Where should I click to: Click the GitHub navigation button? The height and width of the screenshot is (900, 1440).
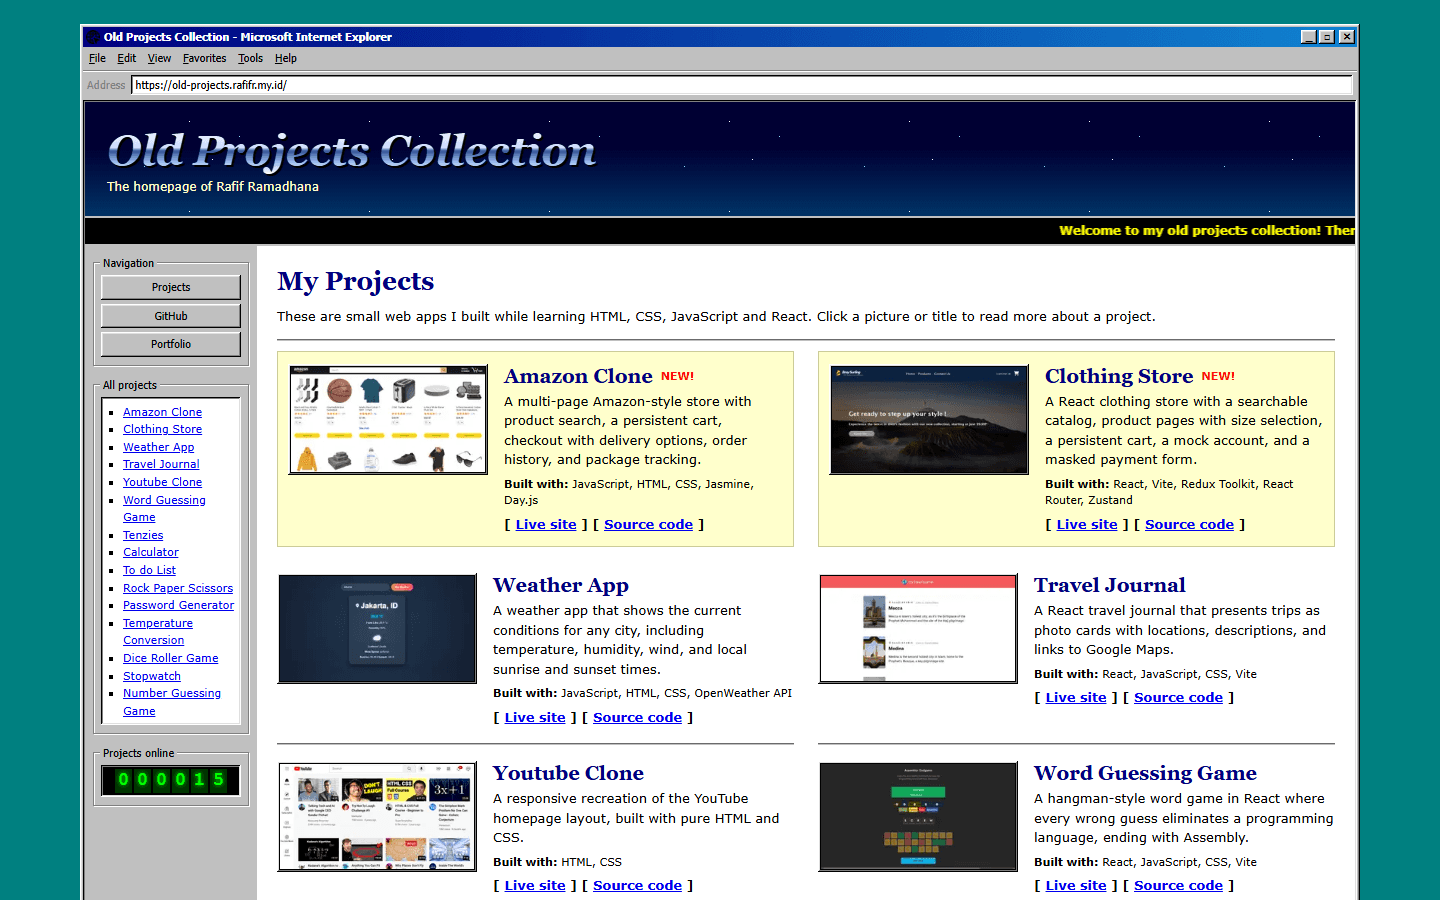tap(171, 316)
